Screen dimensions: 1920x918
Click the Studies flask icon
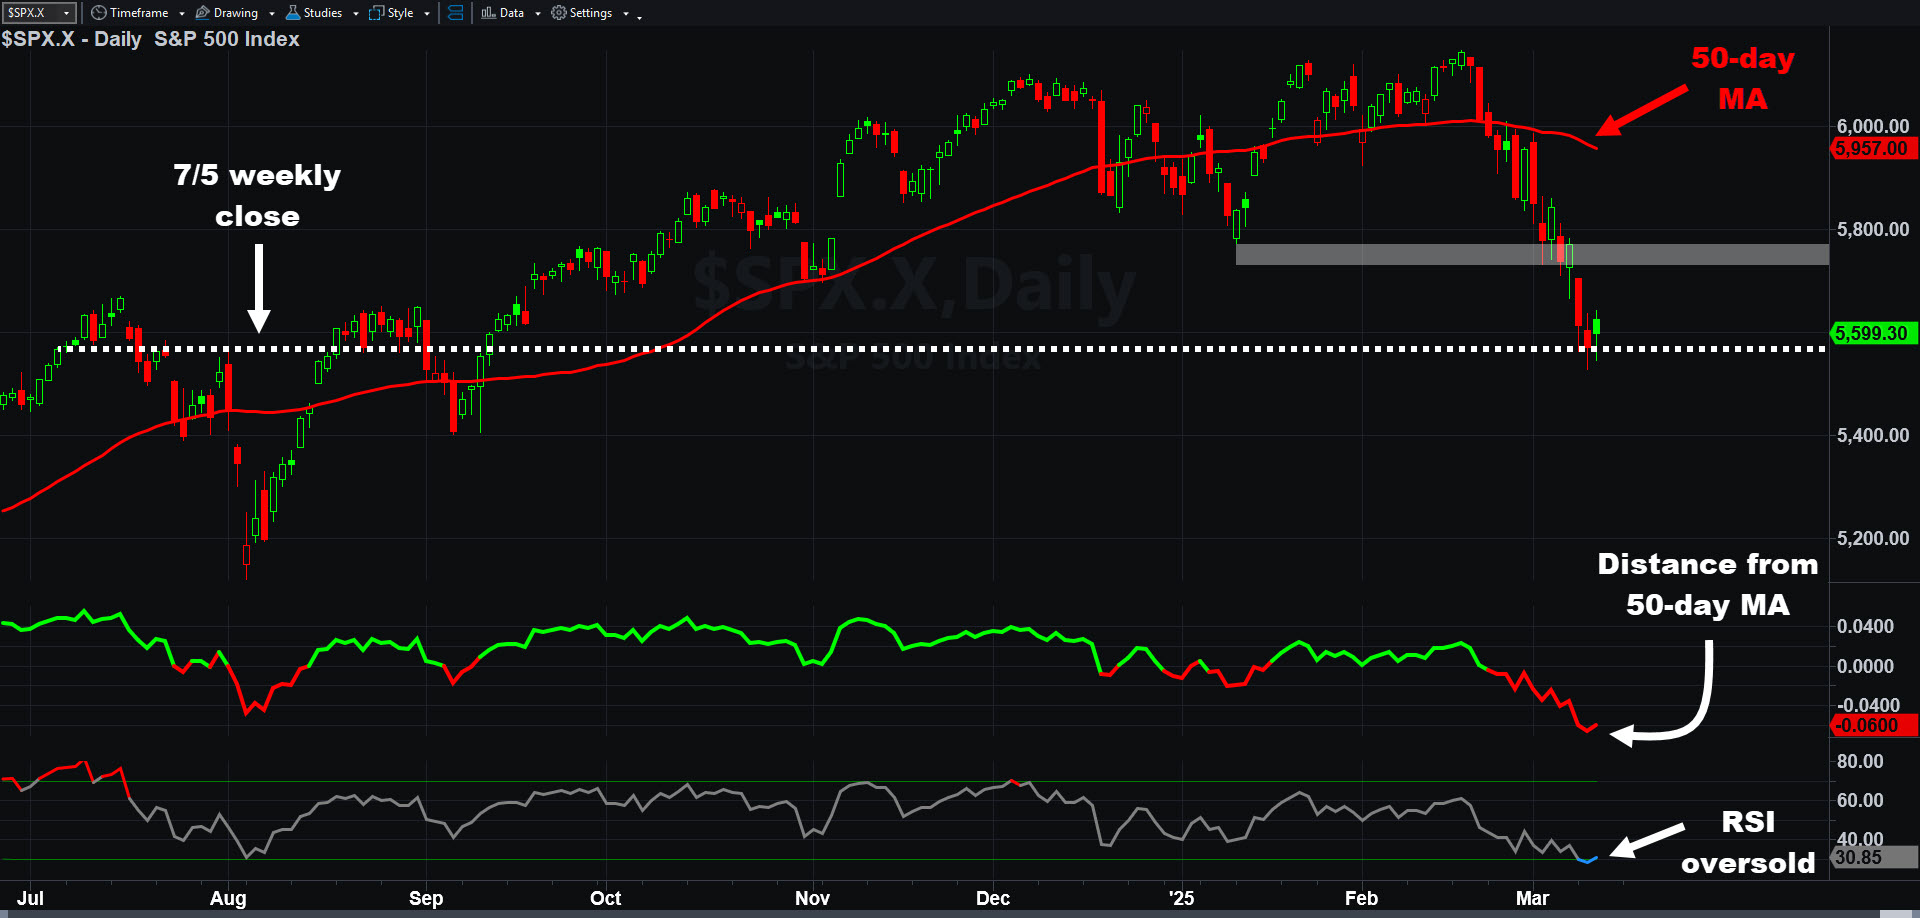pyautogui.click(x=293, y=13)
